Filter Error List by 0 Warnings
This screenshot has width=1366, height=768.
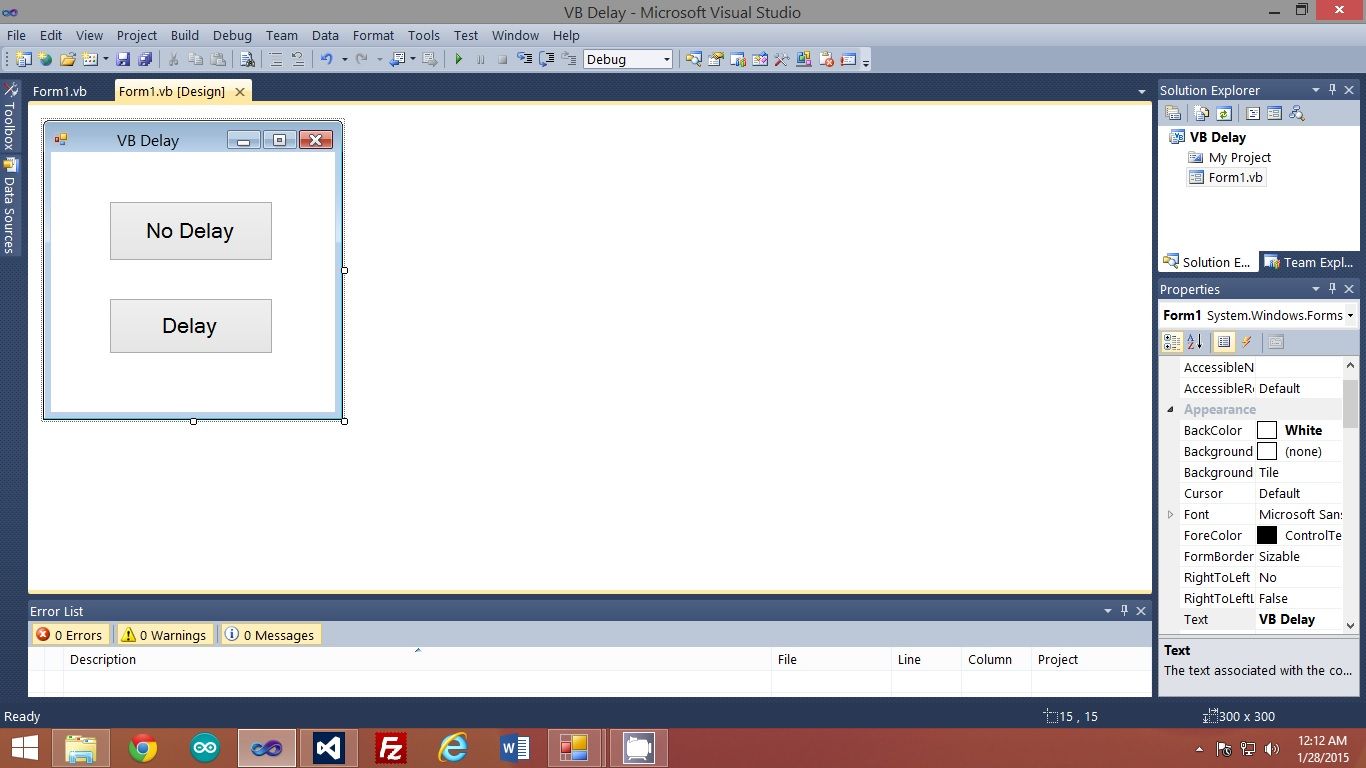(163, 634)
